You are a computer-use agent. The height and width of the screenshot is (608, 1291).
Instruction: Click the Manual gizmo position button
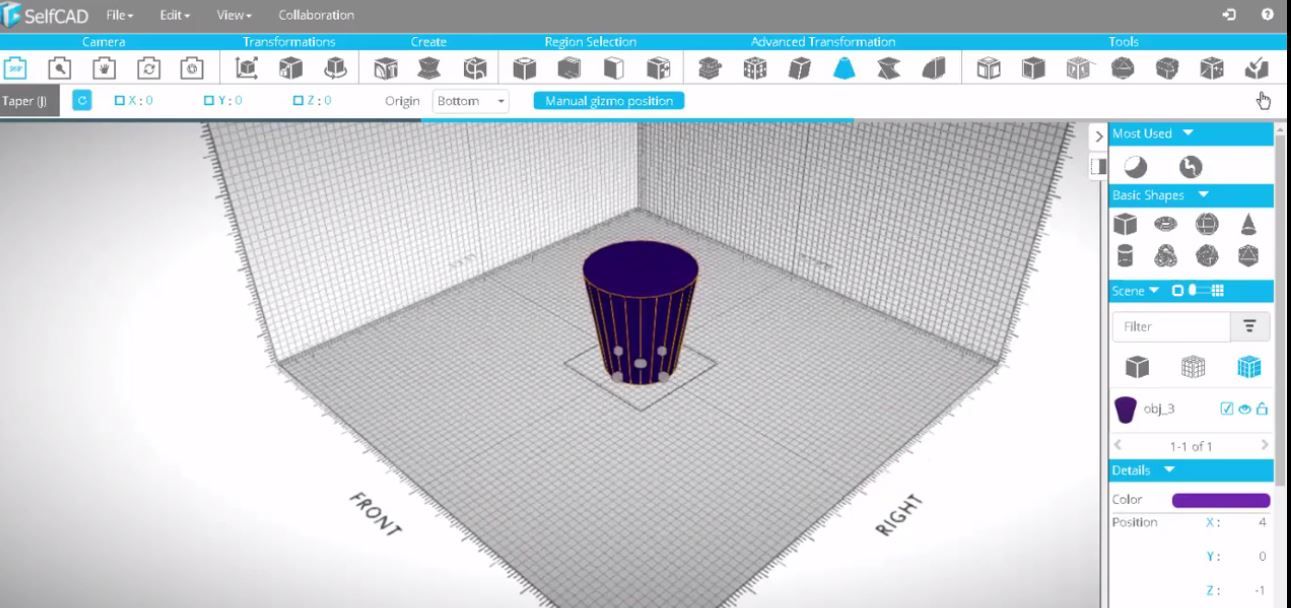click(610, 100)
